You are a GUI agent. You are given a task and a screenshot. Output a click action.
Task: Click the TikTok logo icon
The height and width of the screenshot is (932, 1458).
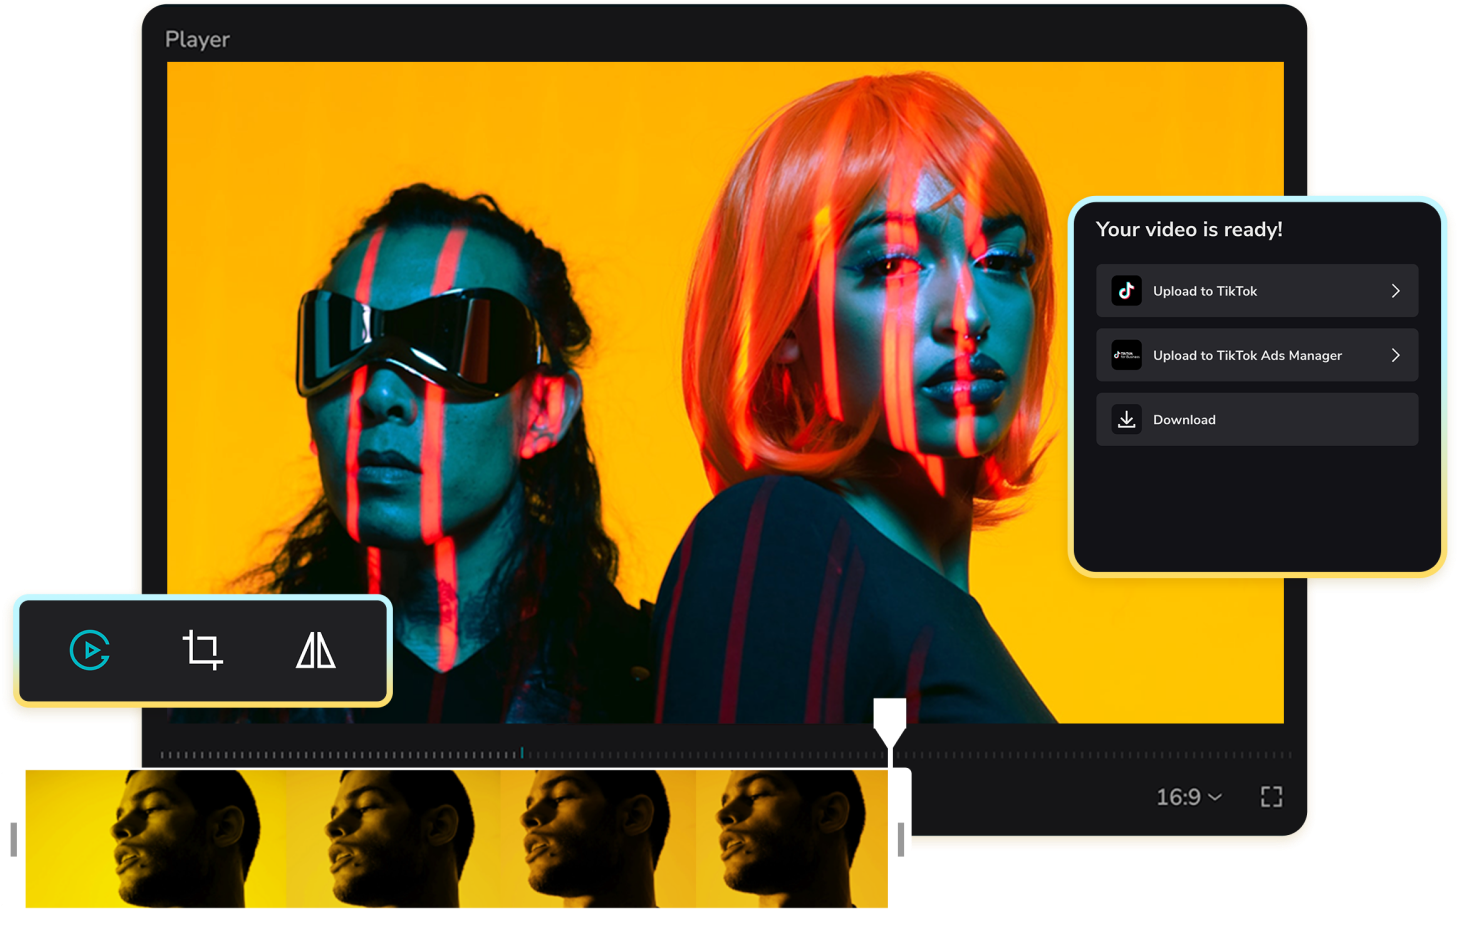[x=1127, y=291]
